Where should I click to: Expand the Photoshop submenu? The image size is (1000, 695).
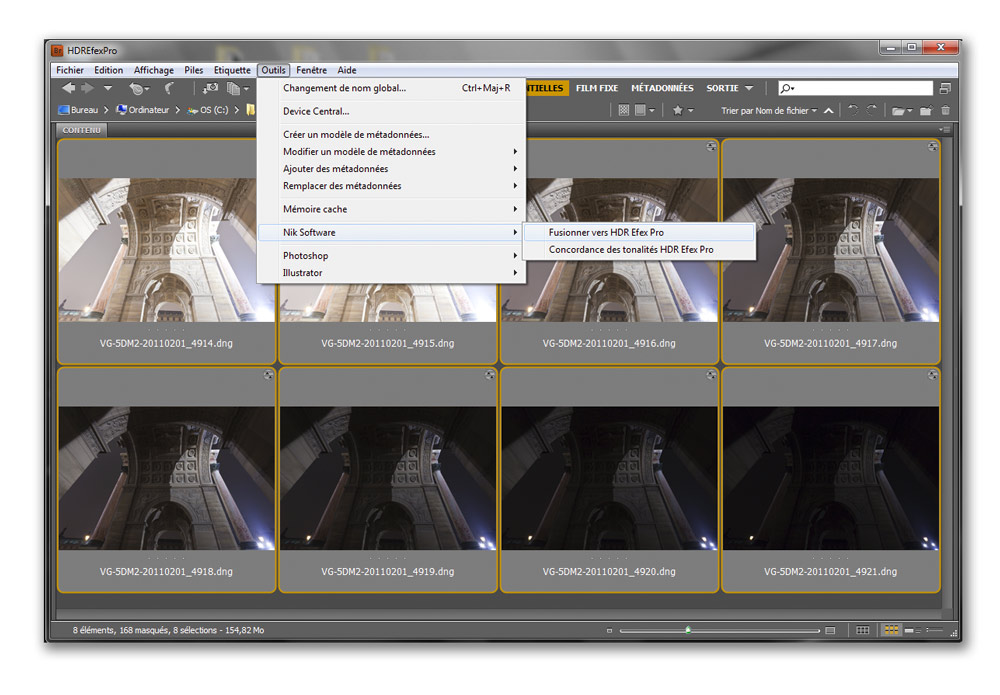392,256
